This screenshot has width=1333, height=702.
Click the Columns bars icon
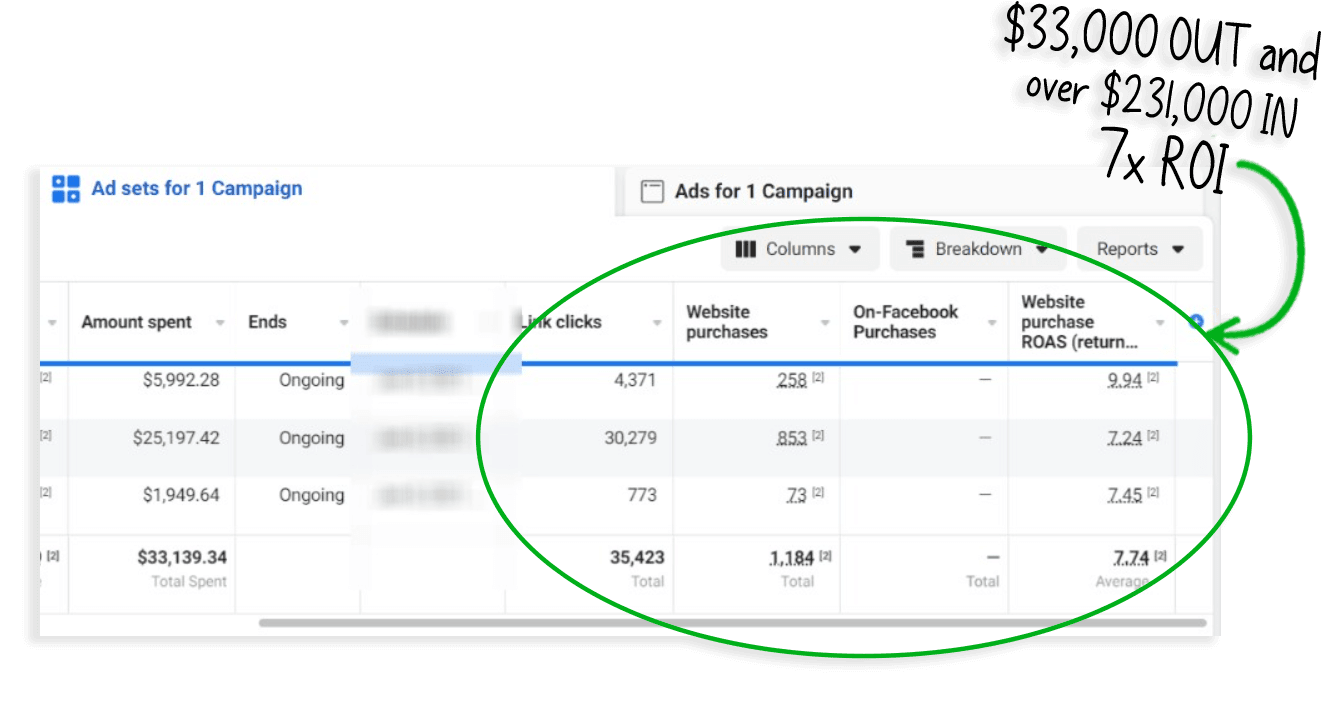pyautogui.click(x=745, y=249)
